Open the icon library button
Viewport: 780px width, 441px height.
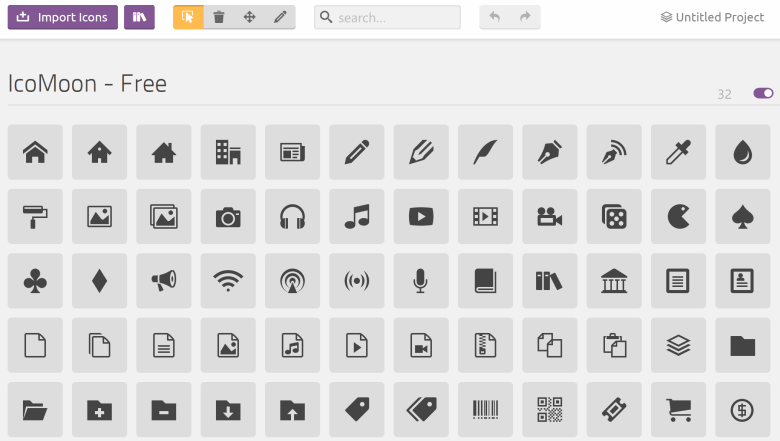coord(139,17)
